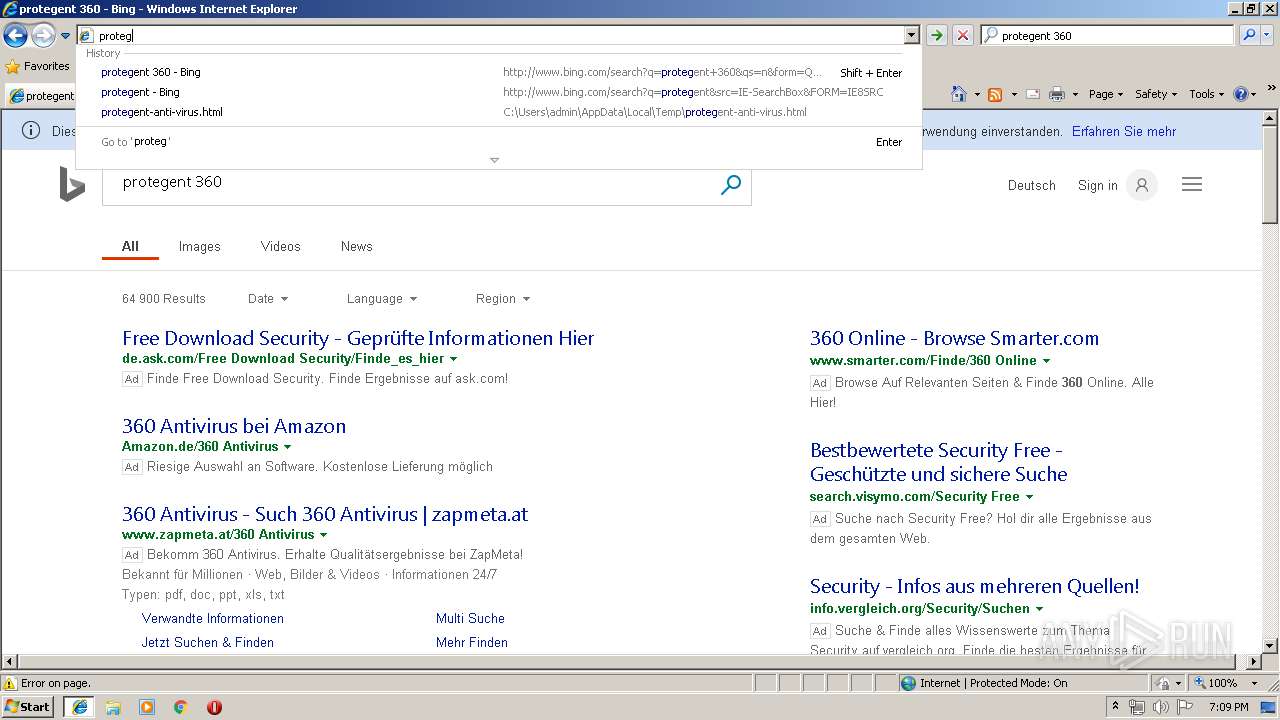Open '360 Antivirus bei Amazon' result
Image resolution: width=1280 pixels, height=720 pixels.
tap(234, 426)
